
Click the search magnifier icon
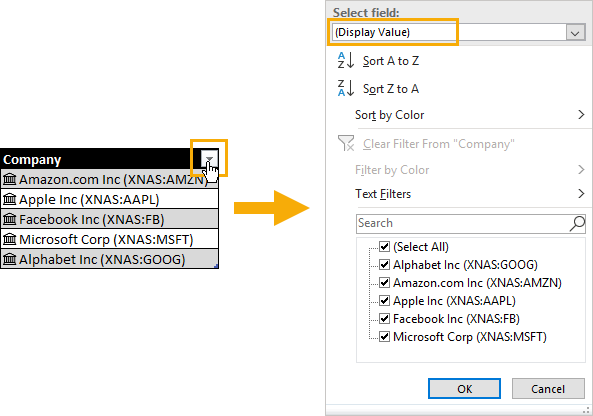pos(577,223)
